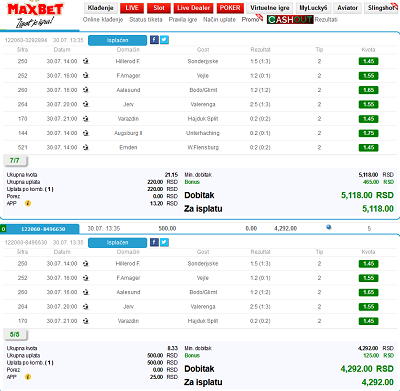Screen dimensions: 400x391
Task: Share second ticket on Twitter
Action: click(x=164, y=242)
